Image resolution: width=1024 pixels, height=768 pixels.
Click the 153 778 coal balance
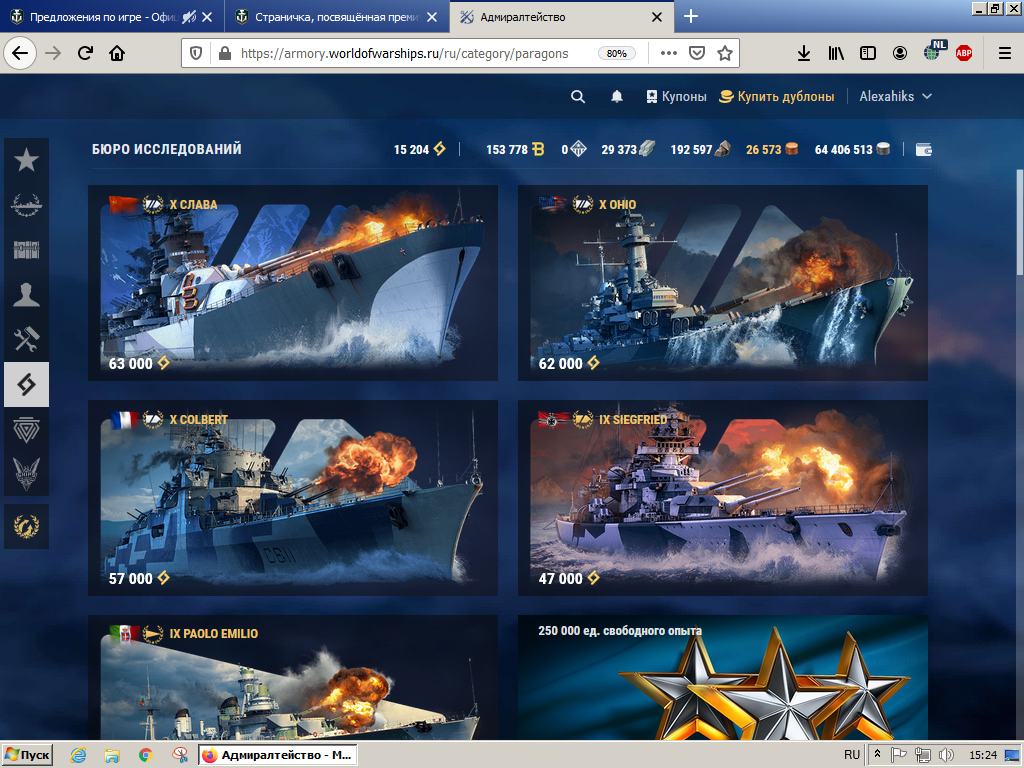tap(515, 150)
